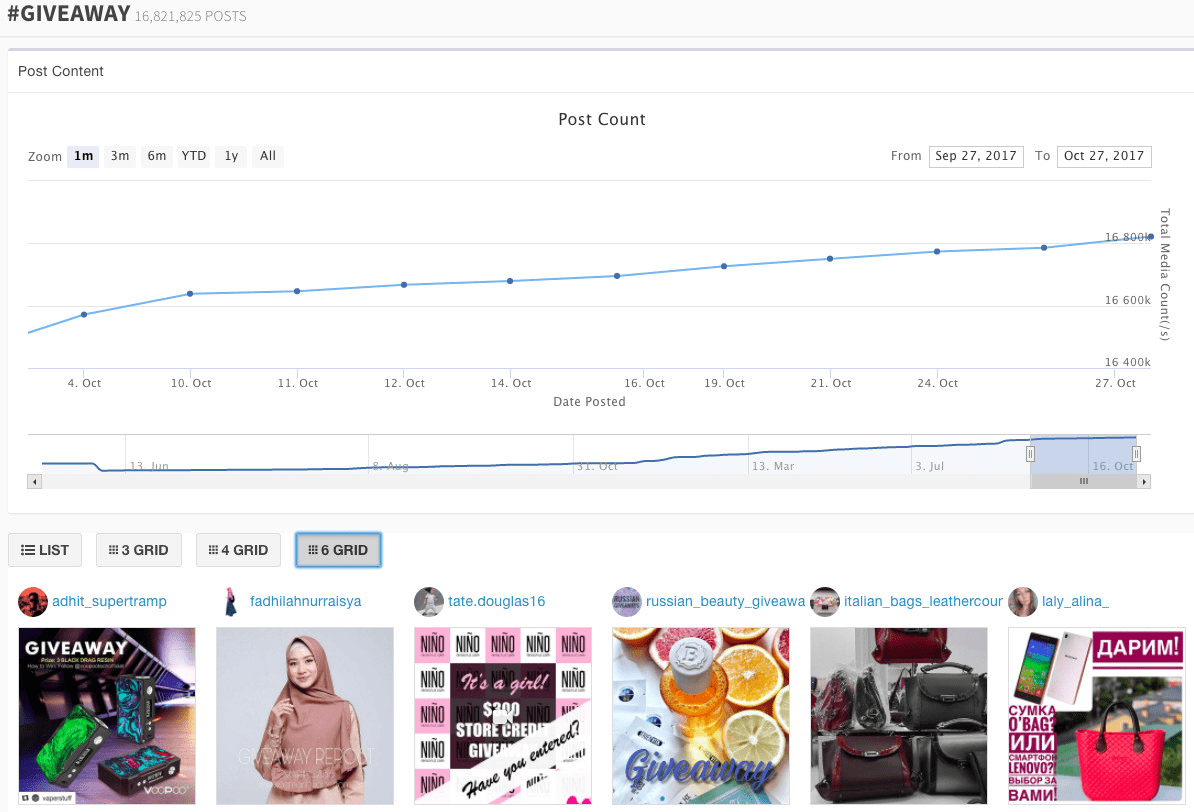This screenshot has width=1194, height=812.
Task: Open the orange Giveaway post thumbnail
Action: pyautogui.click(x=700, y=715)
